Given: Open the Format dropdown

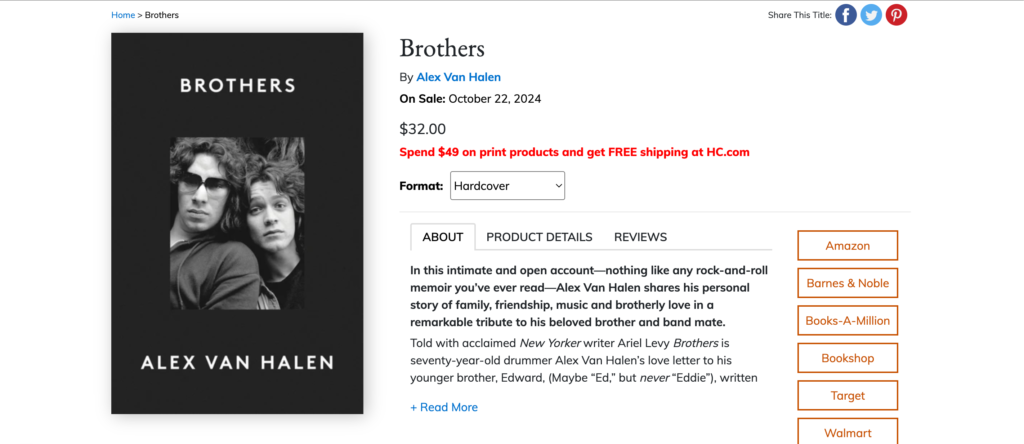Looking at the screenshot, I should [x=507, y=185].
